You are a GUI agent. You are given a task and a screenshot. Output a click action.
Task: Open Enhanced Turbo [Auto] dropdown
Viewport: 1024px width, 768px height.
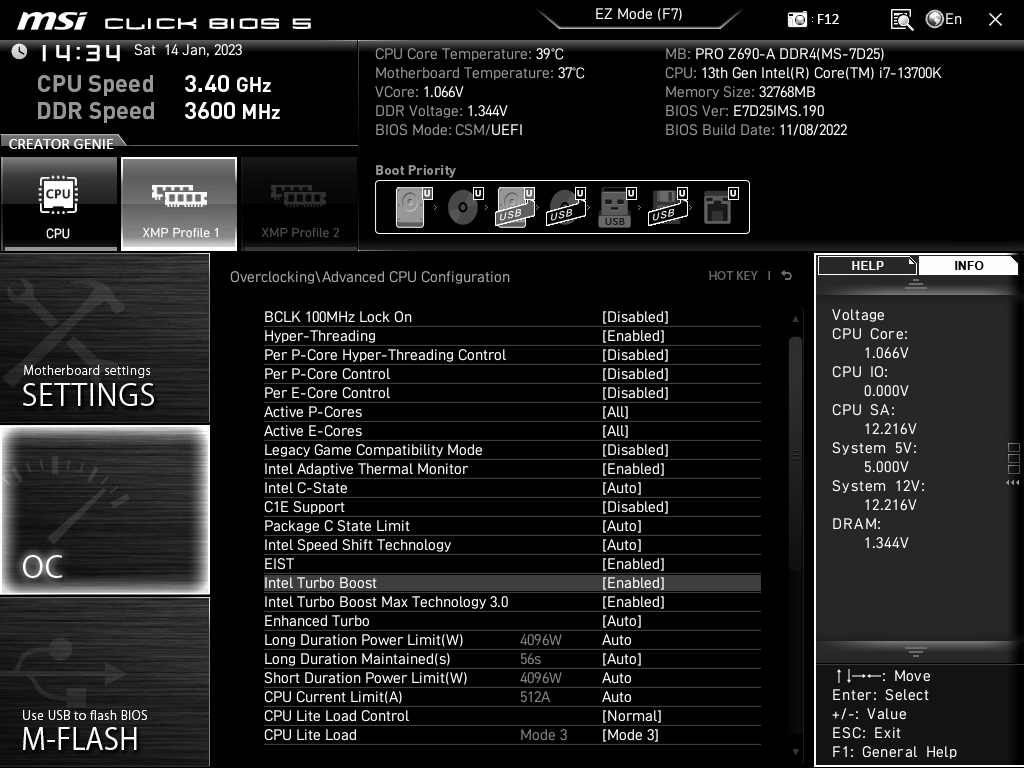point(622,621)
